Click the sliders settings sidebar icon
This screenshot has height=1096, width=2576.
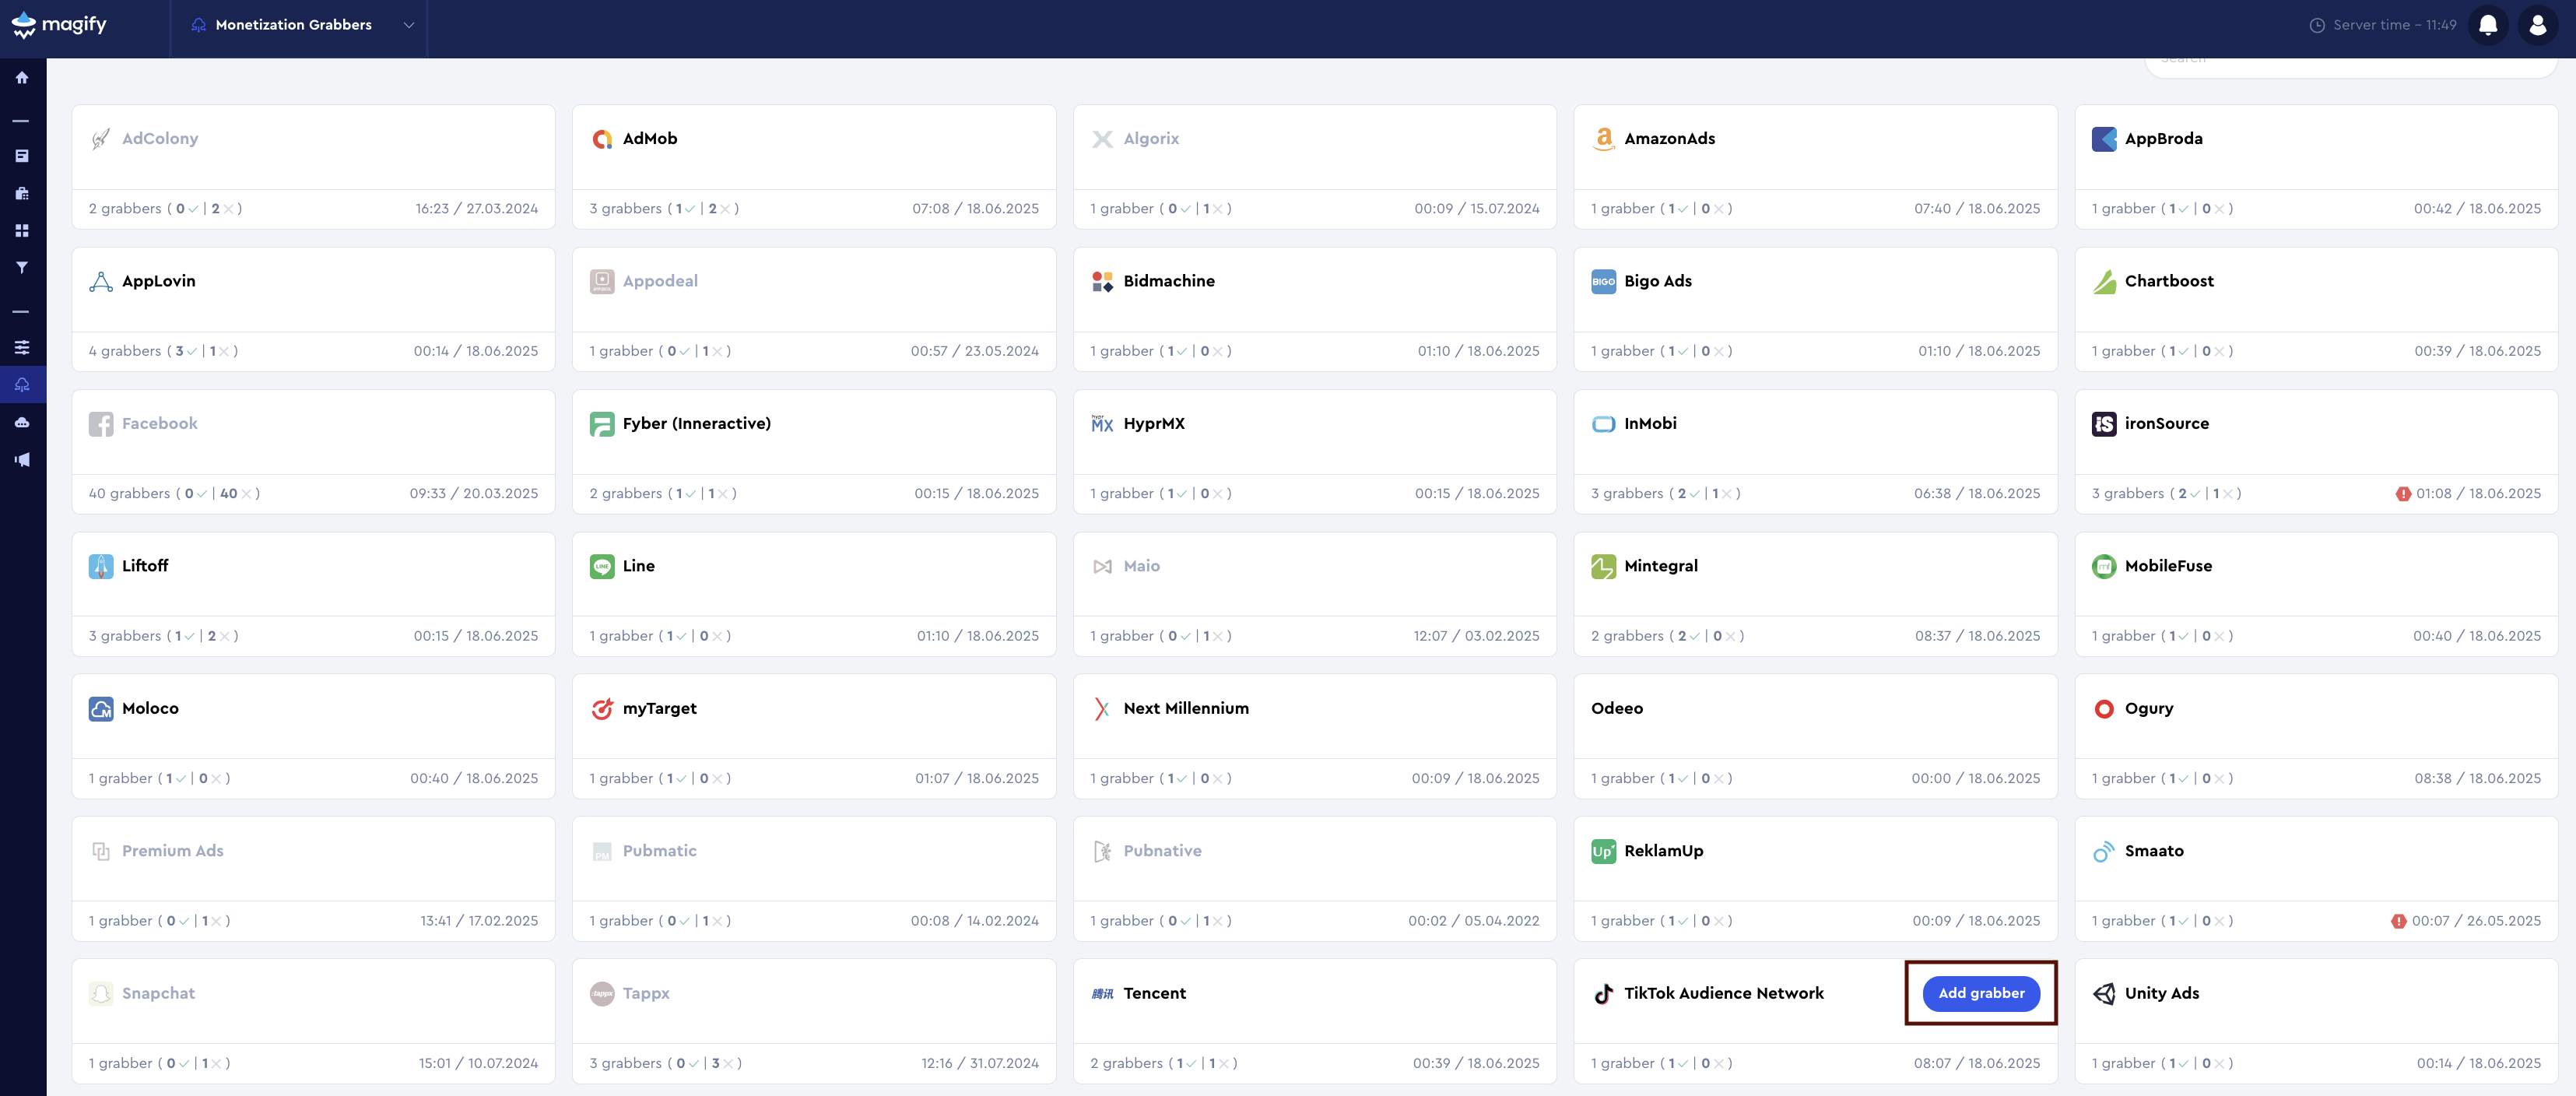22,347
